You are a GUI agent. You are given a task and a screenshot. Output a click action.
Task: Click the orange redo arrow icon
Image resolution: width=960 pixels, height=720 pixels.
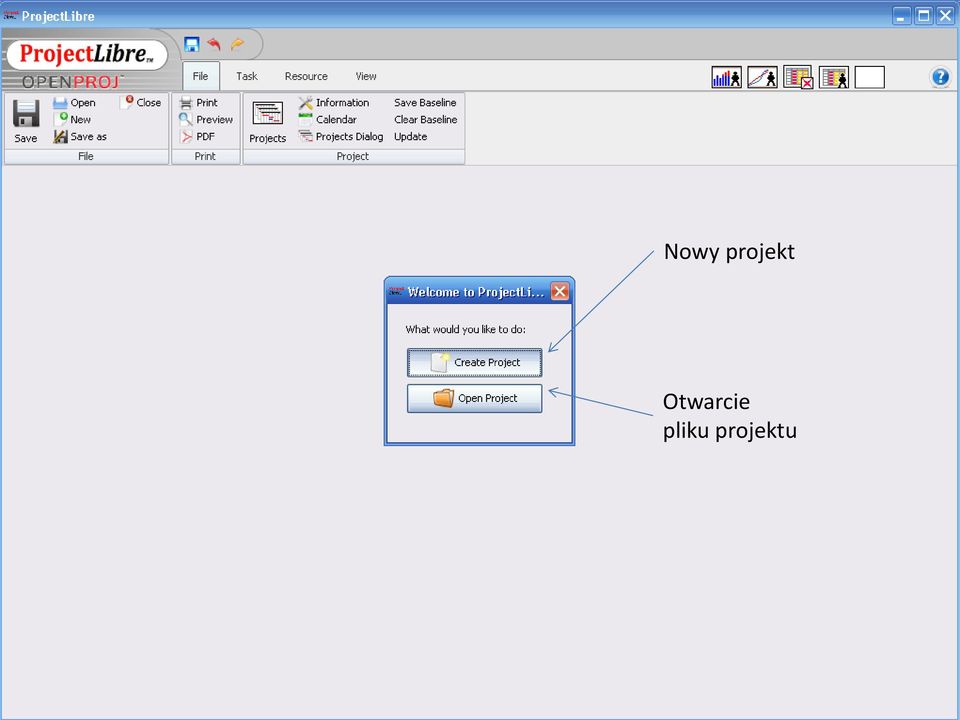[237, 44]
